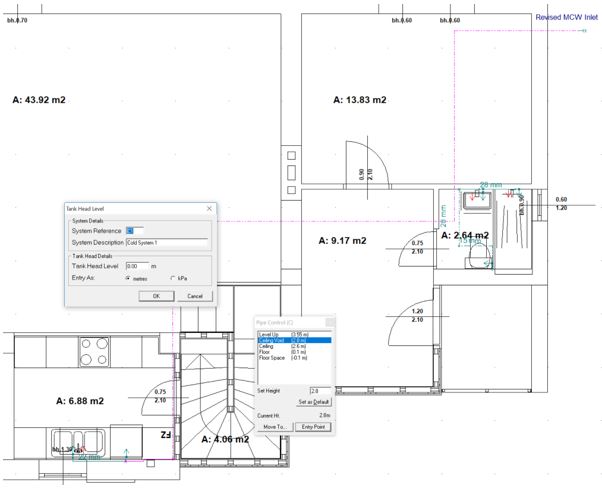Click the toilet symbol in bathroom
The image size is (602, 489).
[478, 256]
